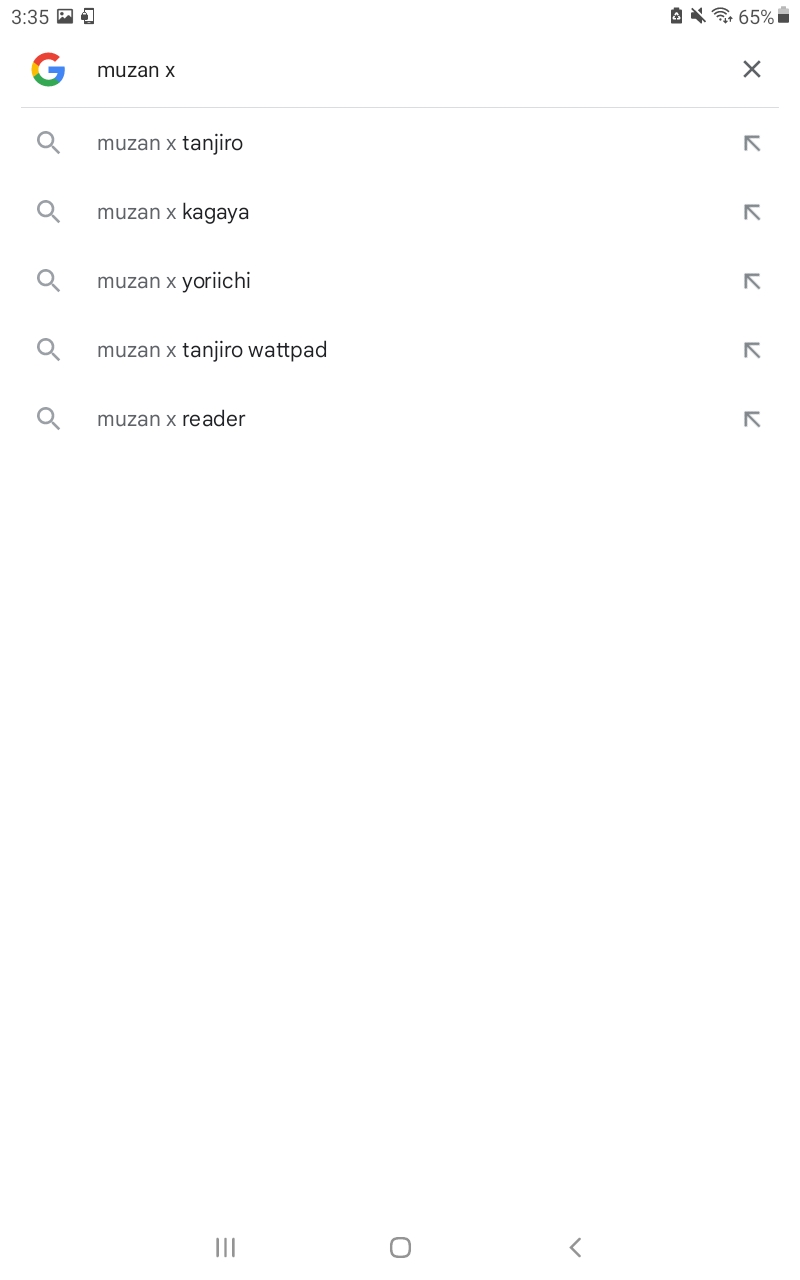Tap search icon beside muzan x yoriichi

click(x=48, y=281)
